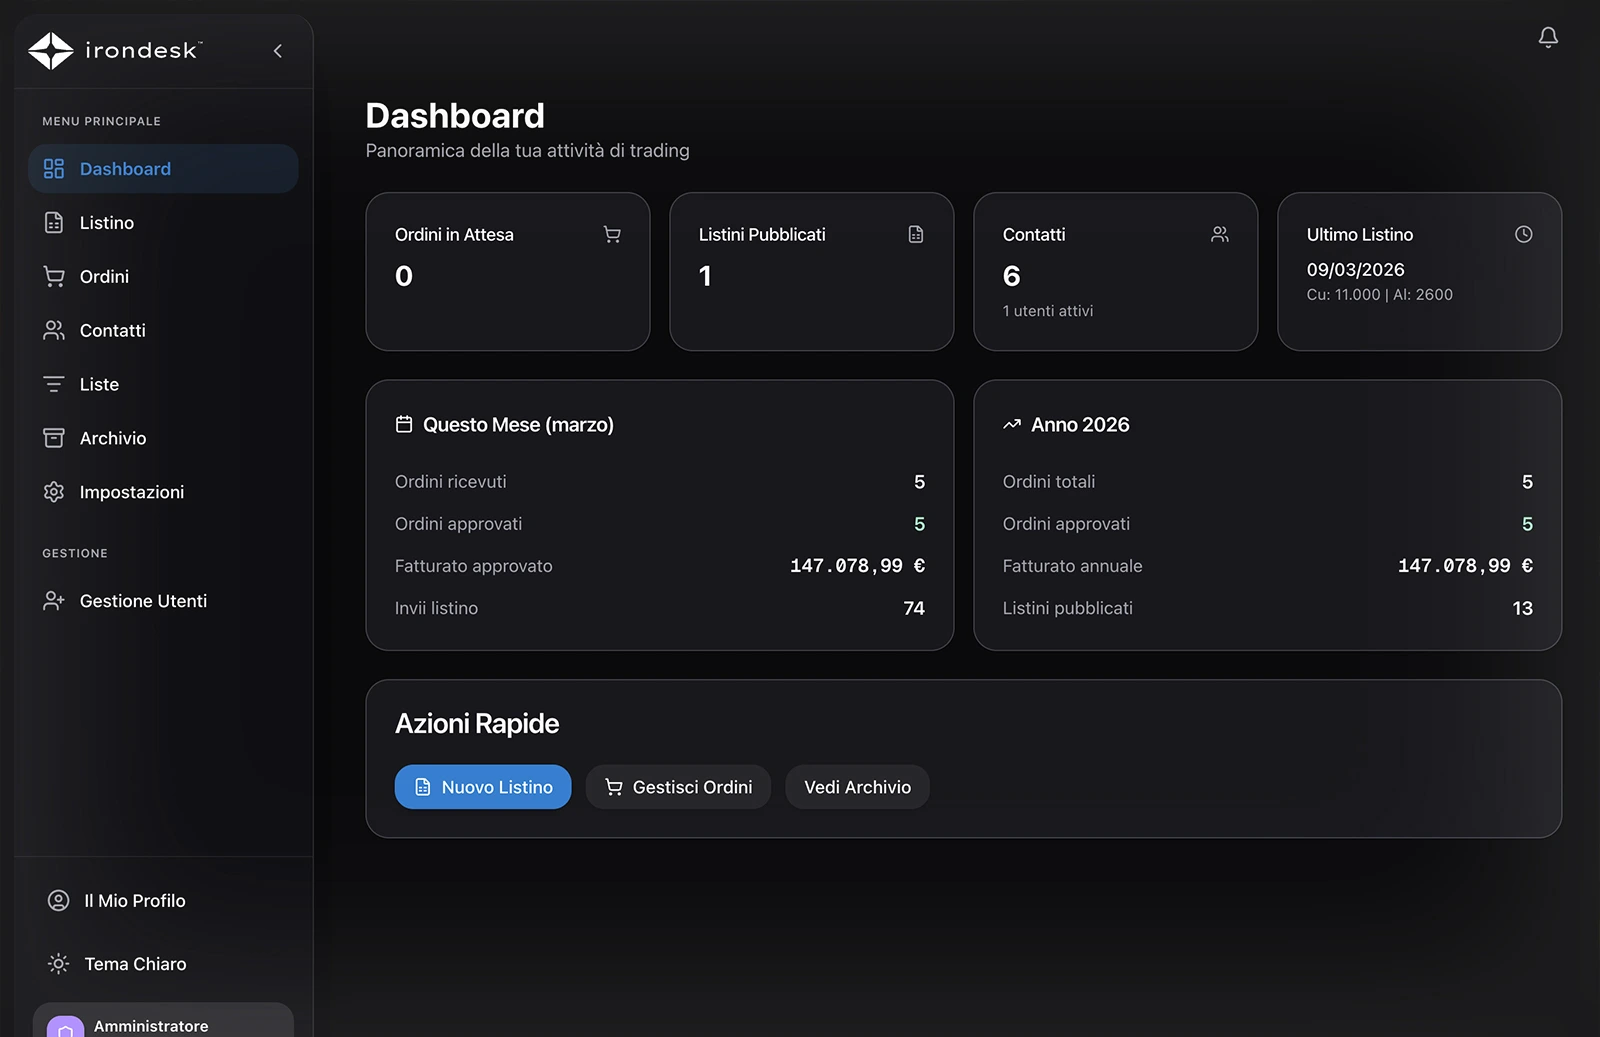Open Il Mio Profilo
Image resolution: width=1600 pixels, height=1037 pixels.
click(134, 901)
